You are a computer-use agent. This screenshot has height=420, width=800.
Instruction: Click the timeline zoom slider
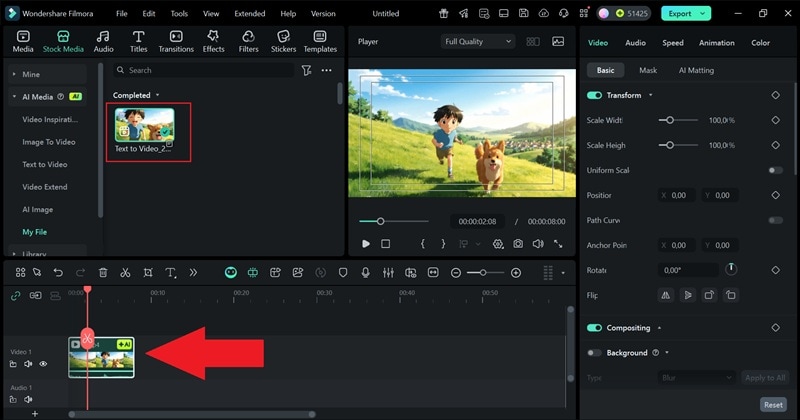pyautogui.click(x=484, y=273)
